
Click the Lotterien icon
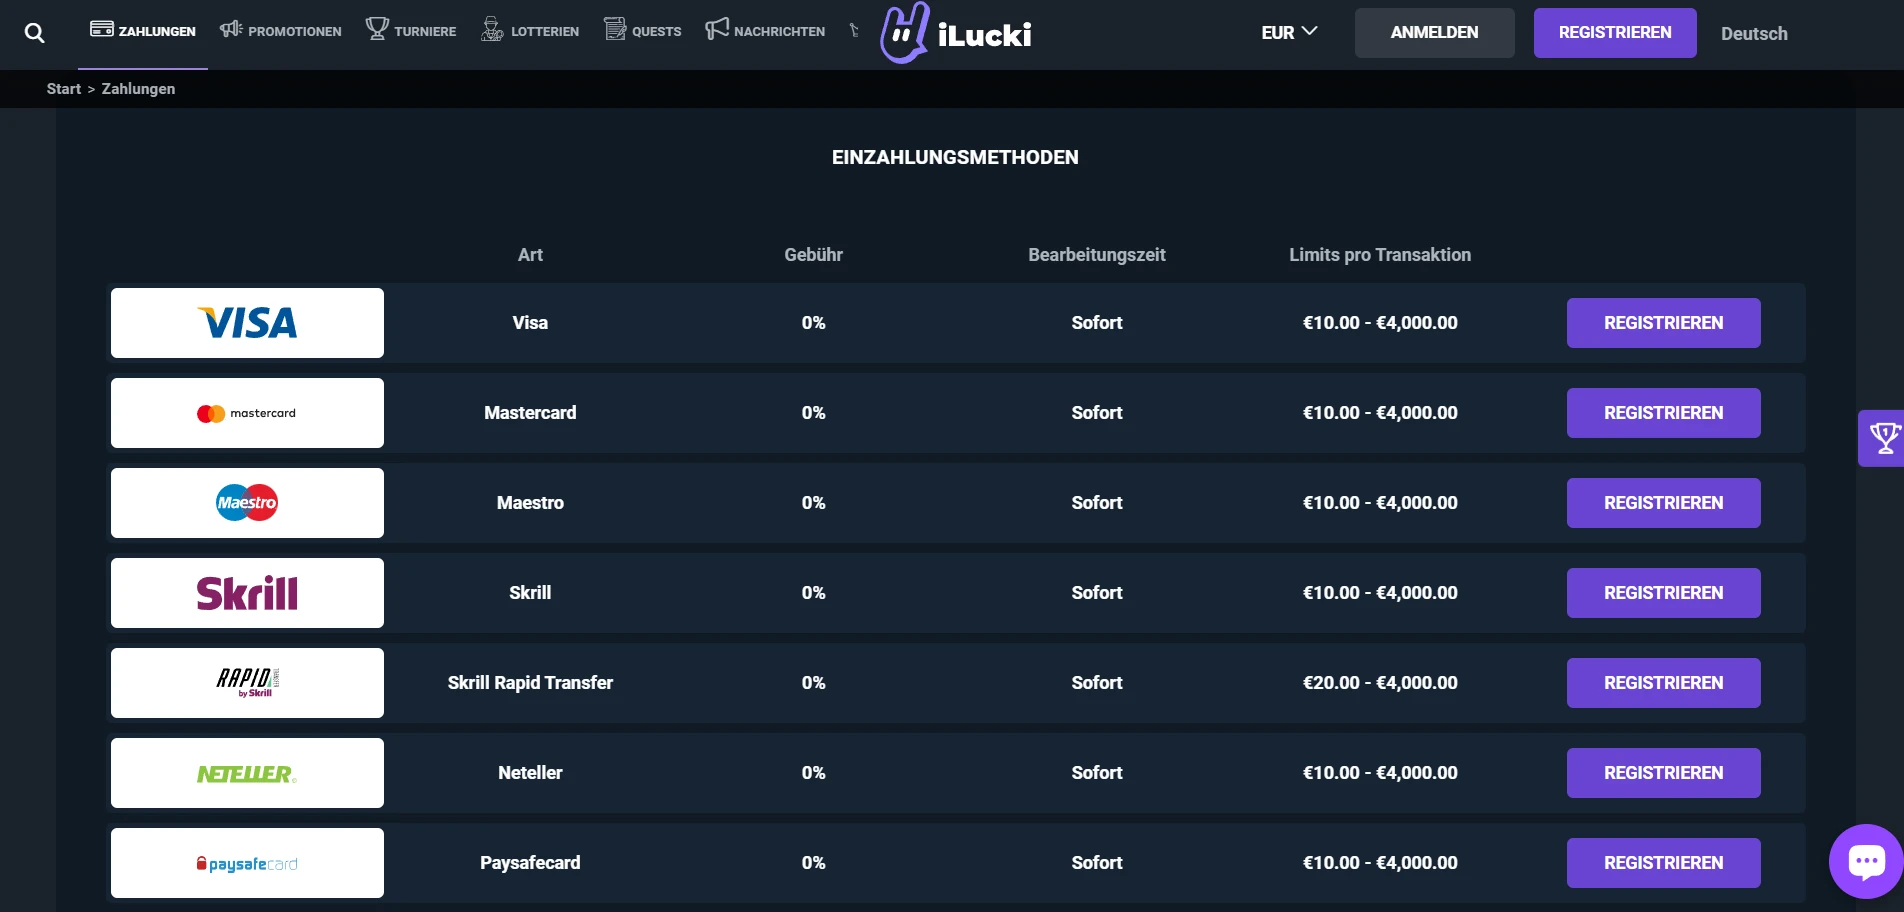click(x=492, y=29)
